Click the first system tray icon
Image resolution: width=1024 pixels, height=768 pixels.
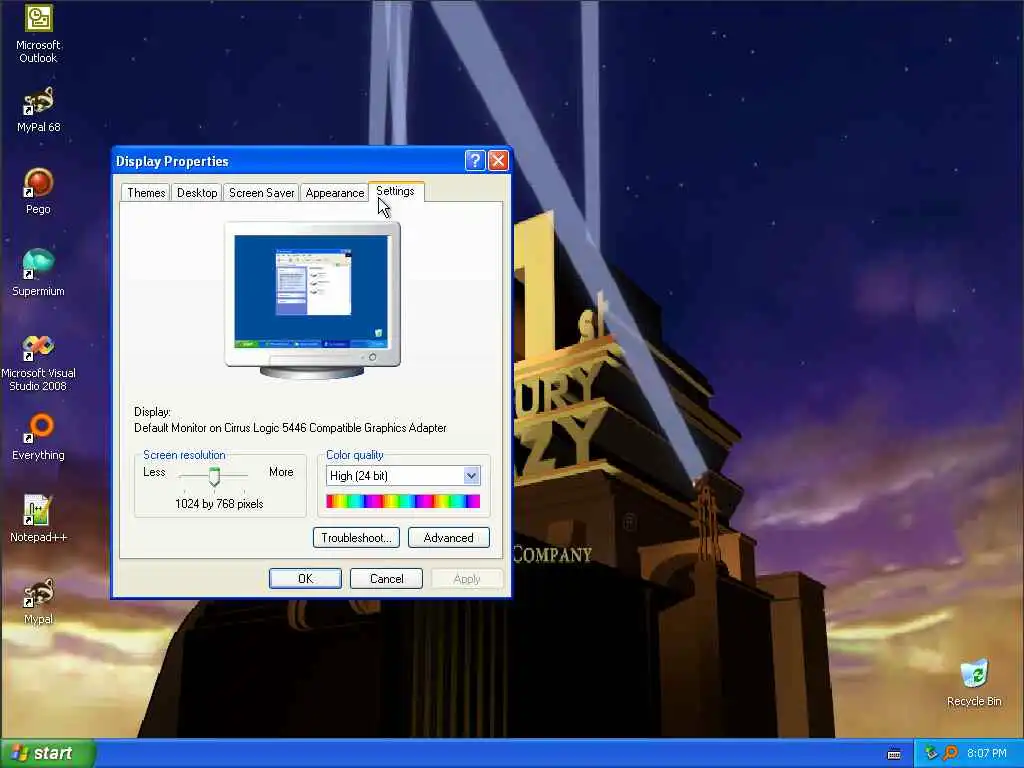point(931,753)
